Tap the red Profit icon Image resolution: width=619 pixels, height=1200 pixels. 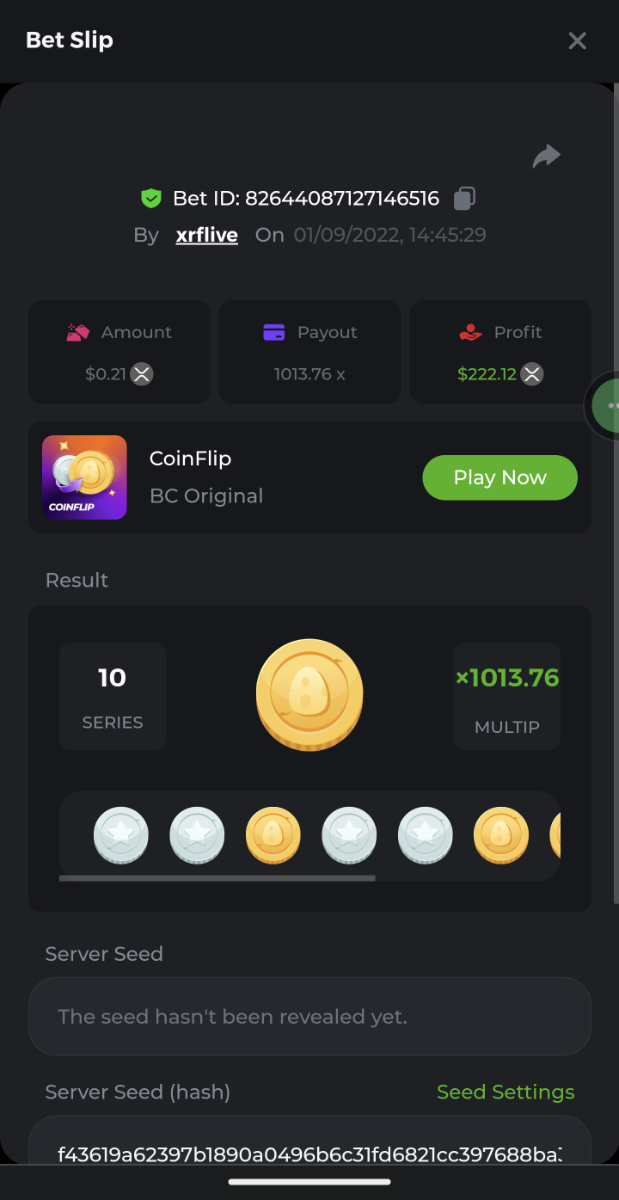click(470, 332)
